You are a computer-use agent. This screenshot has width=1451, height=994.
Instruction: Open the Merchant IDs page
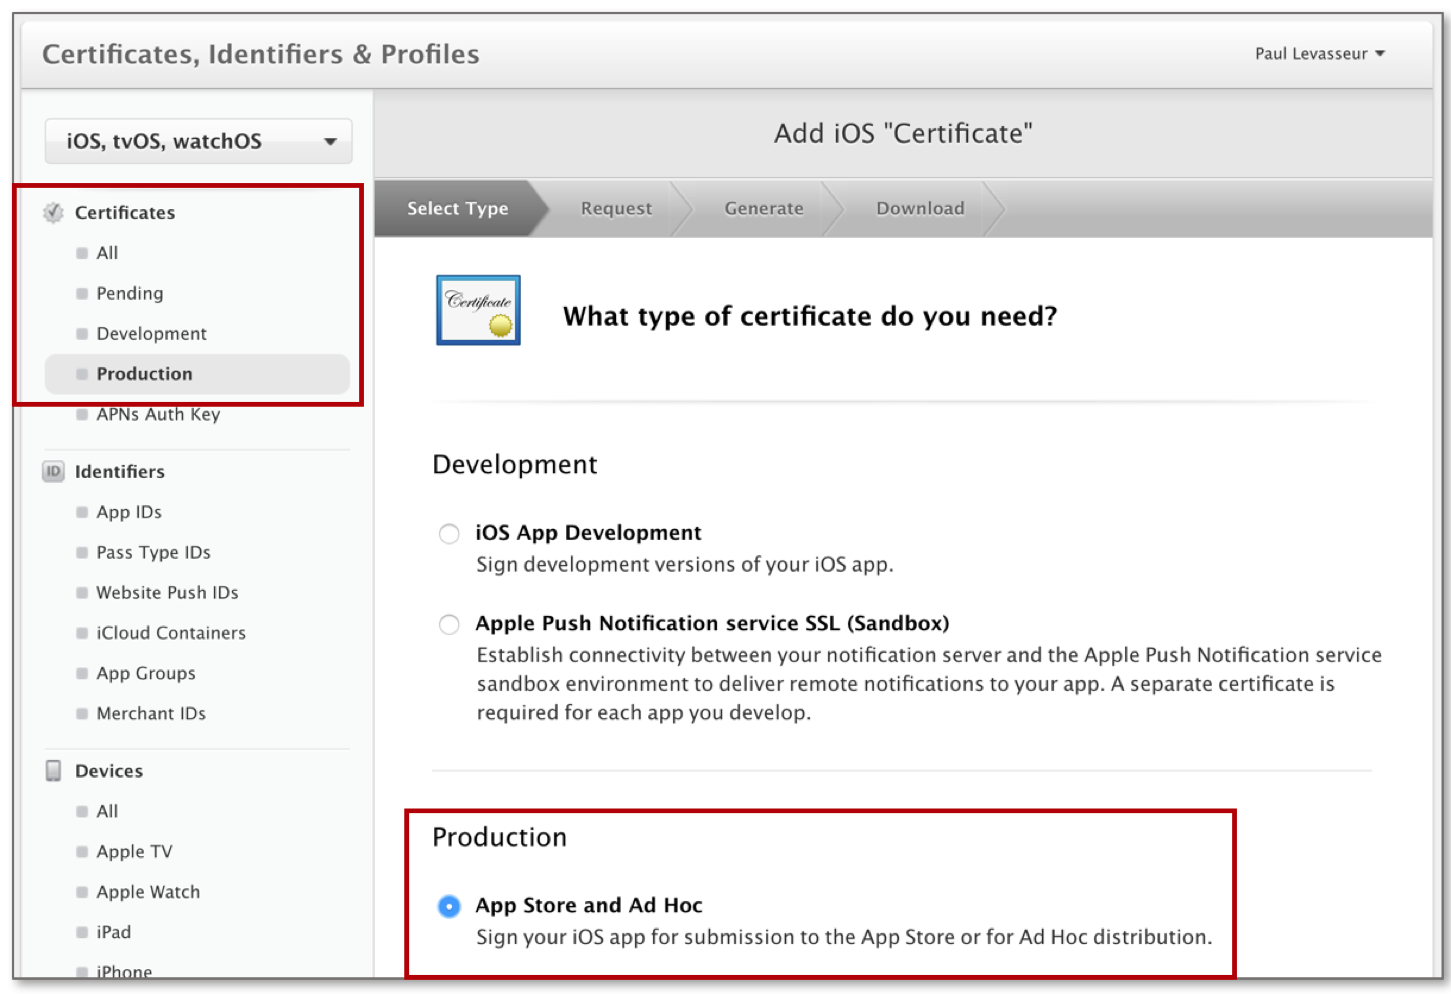click(150, 713)
